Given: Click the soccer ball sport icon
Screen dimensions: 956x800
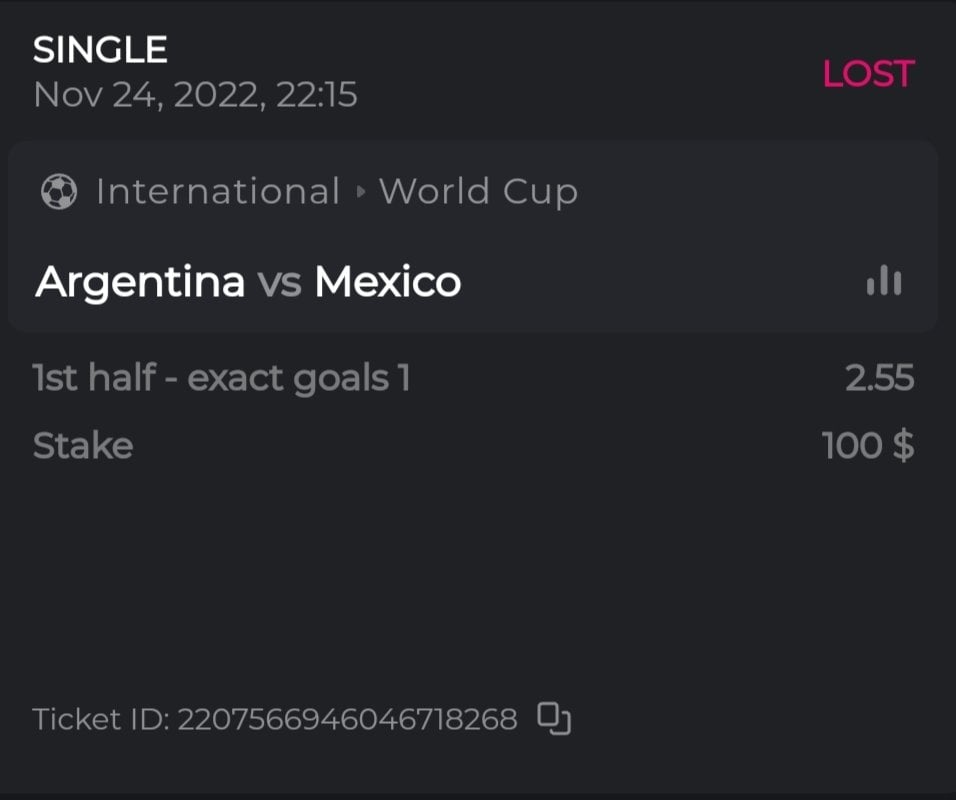Looking at the screenshot, I should [x=59, y=191].
